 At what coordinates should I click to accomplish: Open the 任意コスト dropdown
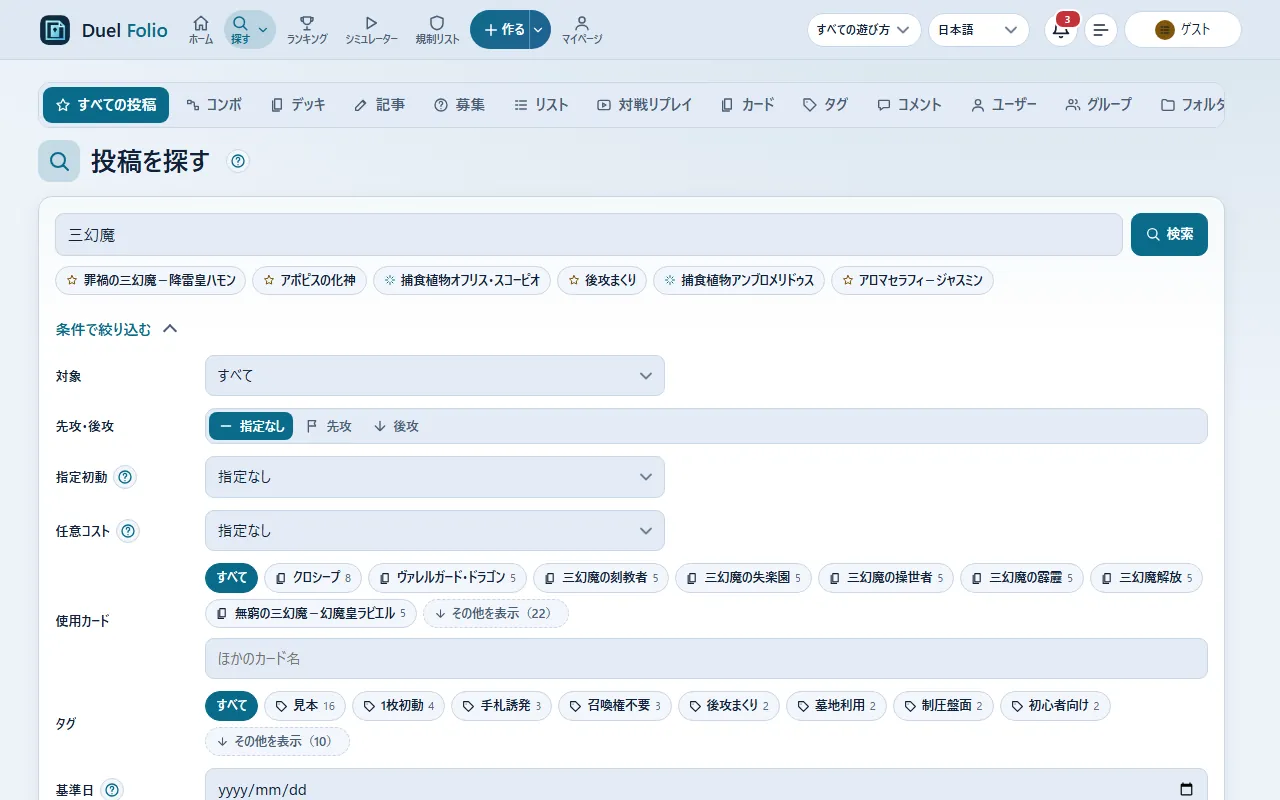coord(435,531)
